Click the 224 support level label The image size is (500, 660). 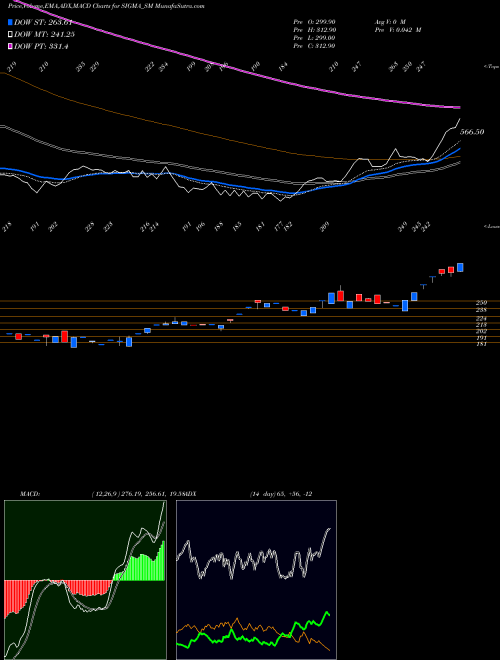(481, 319)
